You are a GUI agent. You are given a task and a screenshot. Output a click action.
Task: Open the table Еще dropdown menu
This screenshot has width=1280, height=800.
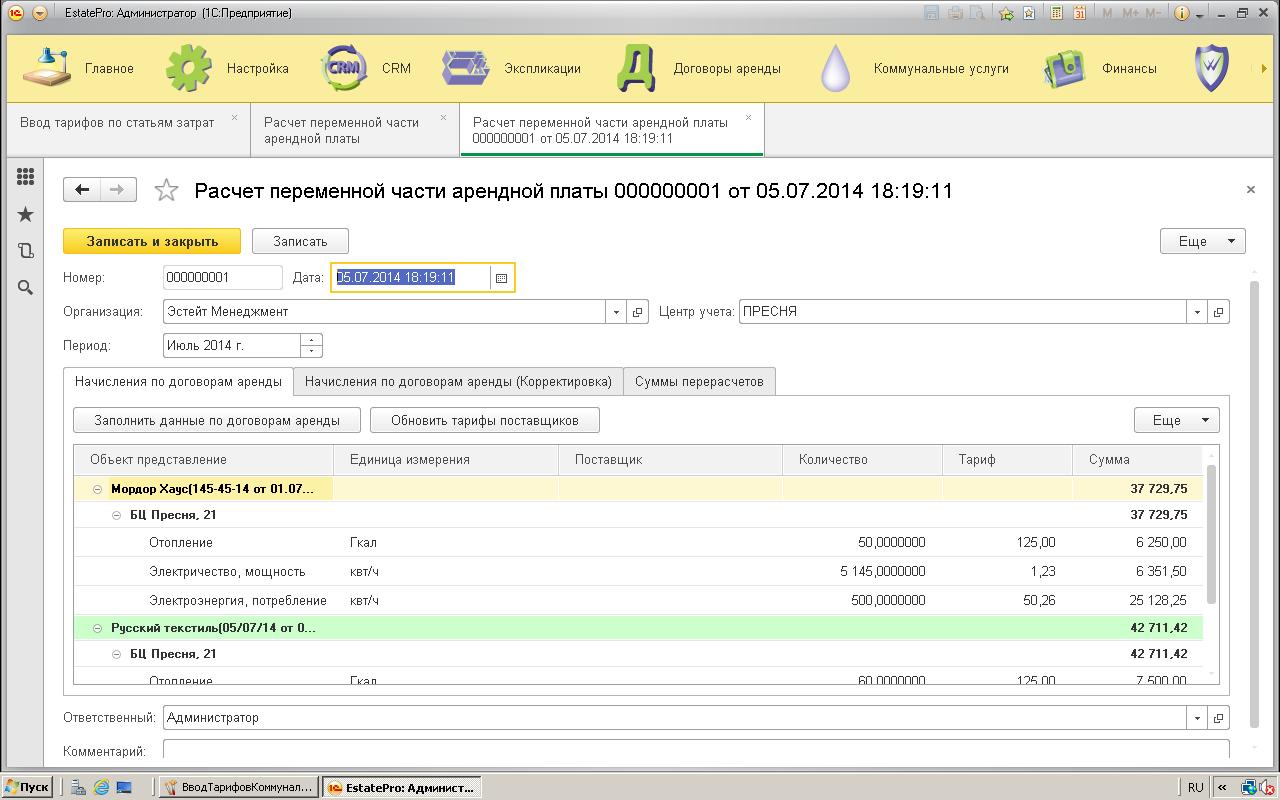(1176, 420)
